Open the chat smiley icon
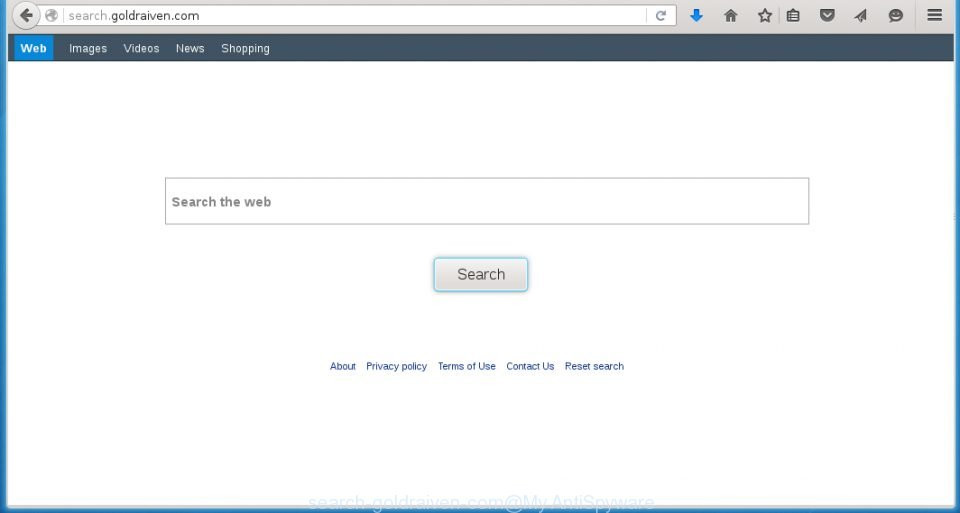The width and height of the screenshot is (960, 513). click(896, 15)
